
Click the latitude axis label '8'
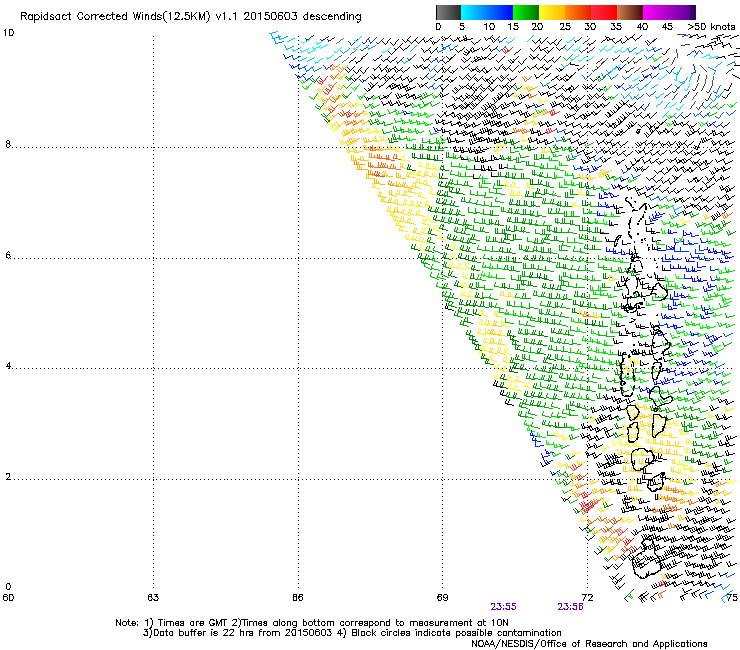(x=8, y=144)
